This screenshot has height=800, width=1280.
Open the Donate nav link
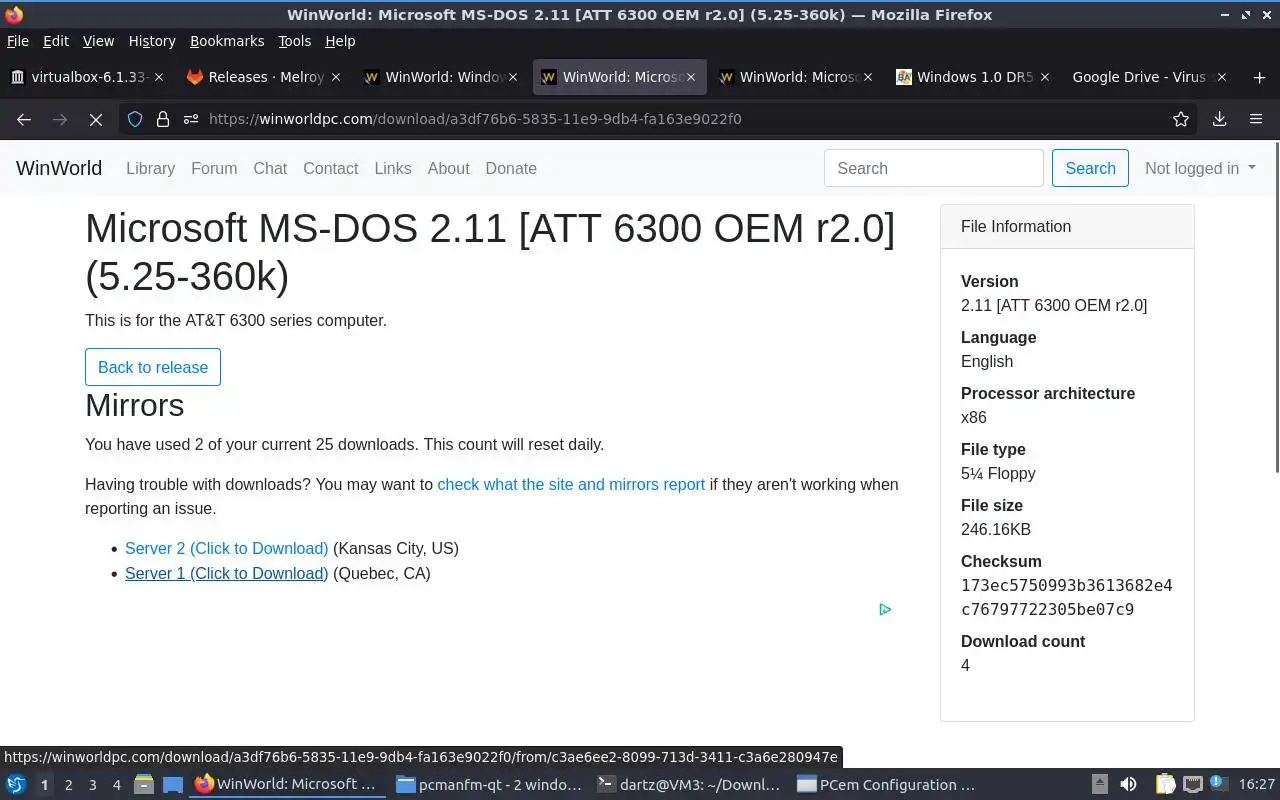511,168
